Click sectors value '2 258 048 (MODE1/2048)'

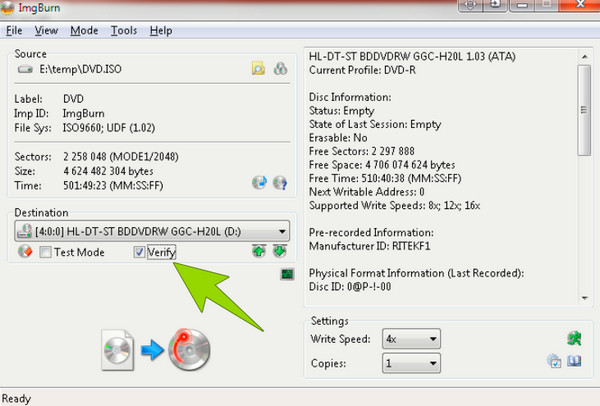point(121,157)
